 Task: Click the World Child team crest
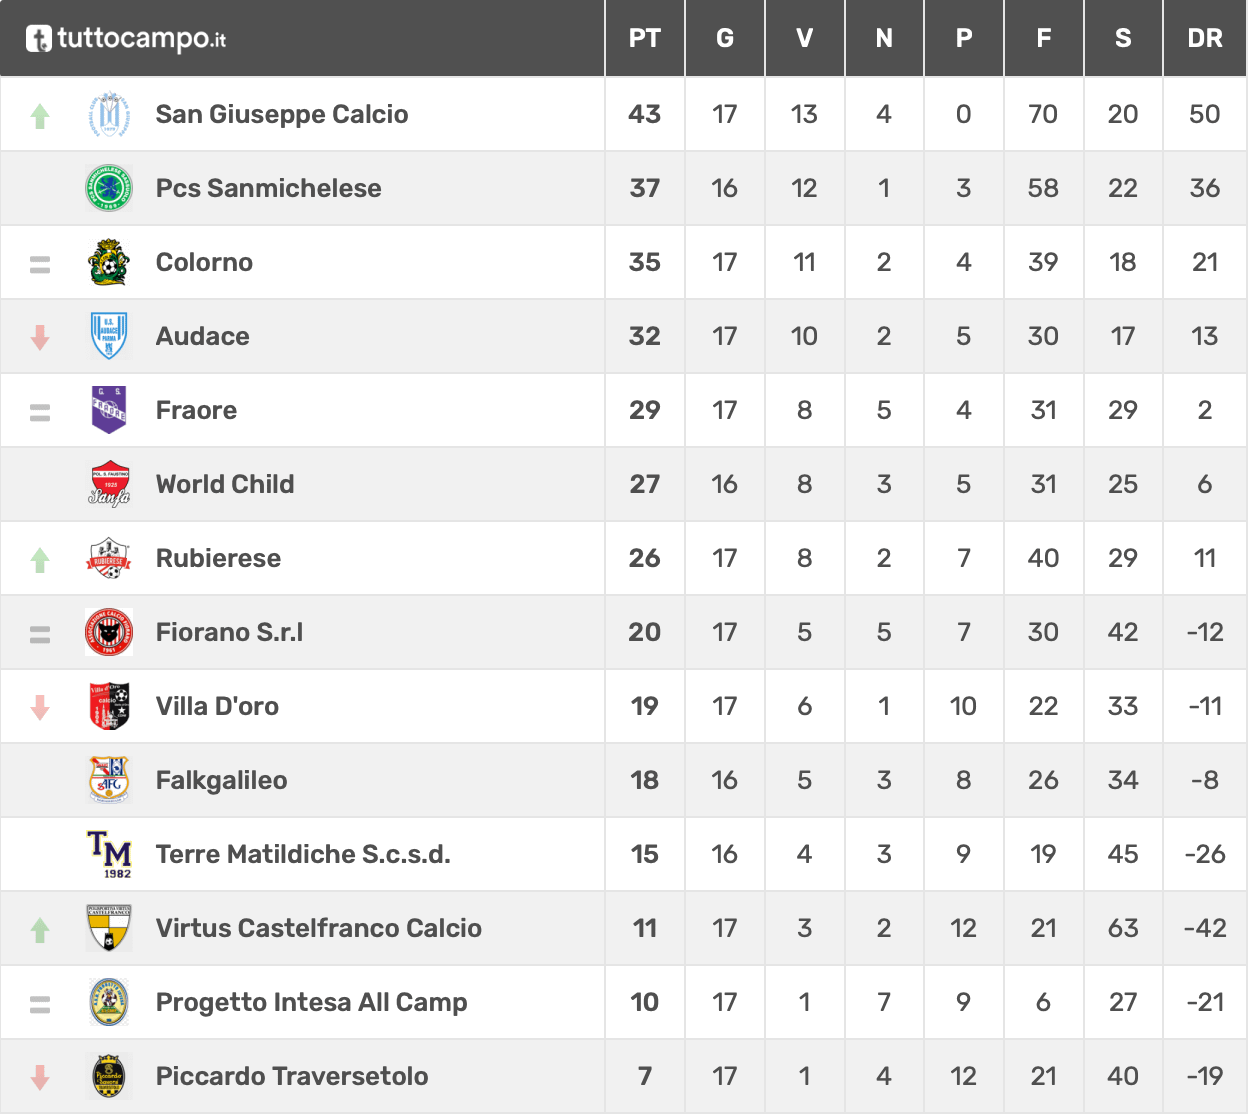109,484
